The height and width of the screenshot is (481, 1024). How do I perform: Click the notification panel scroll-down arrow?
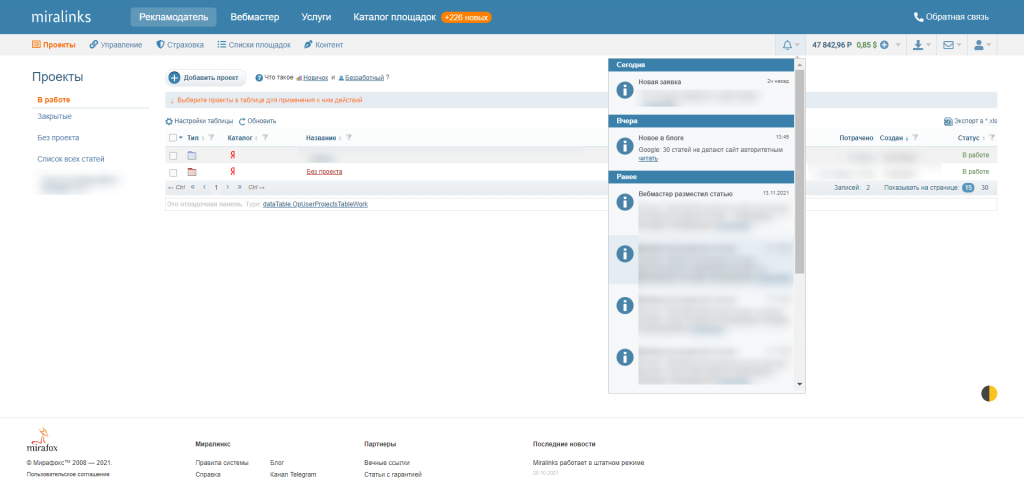pyautogui.click(x=799, y=384)
